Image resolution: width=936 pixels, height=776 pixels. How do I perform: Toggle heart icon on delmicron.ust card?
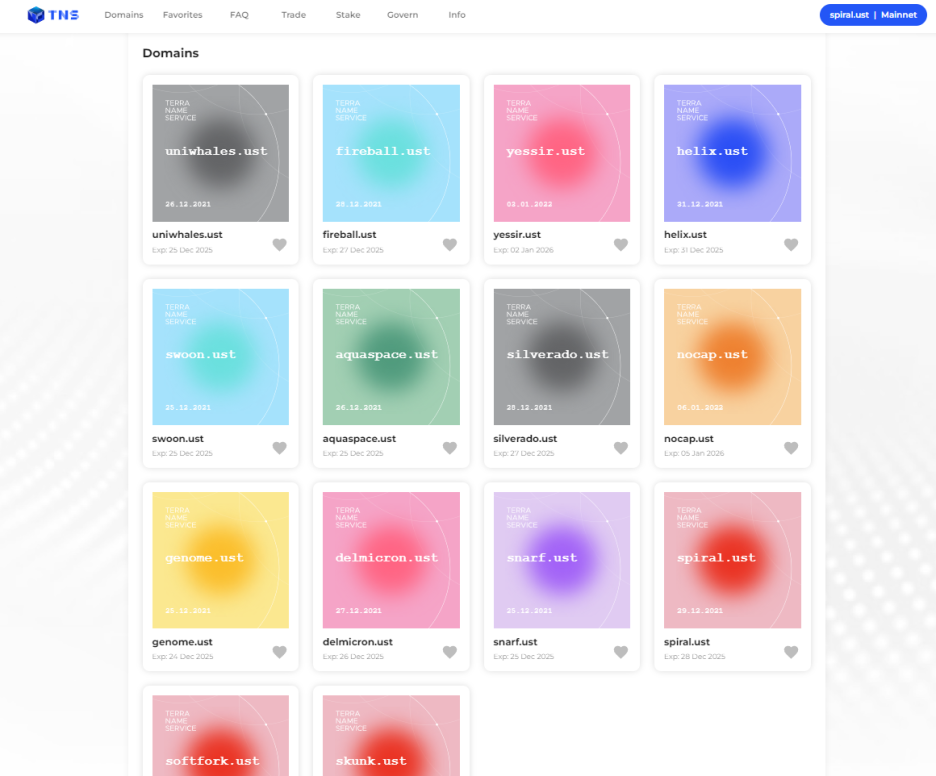pyautogui.click(x=450, y=652)
